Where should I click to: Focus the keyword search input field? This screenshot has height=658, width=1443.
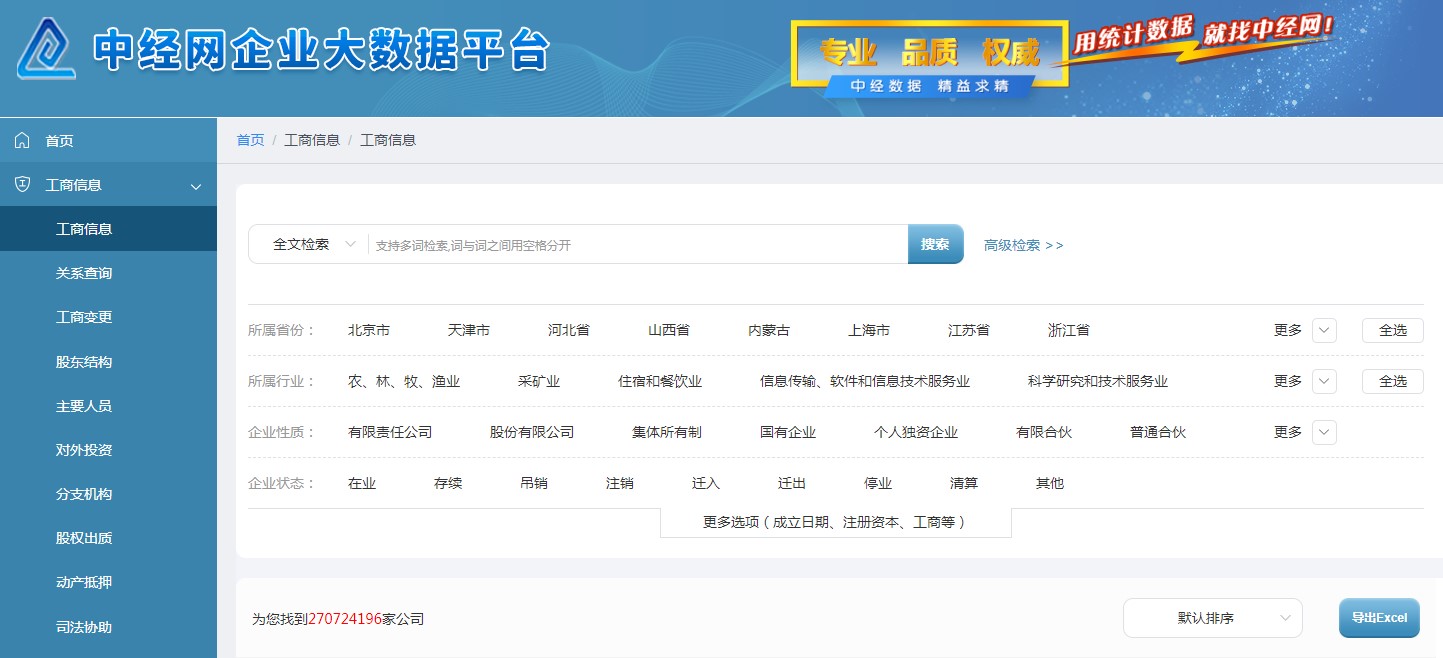638,244
